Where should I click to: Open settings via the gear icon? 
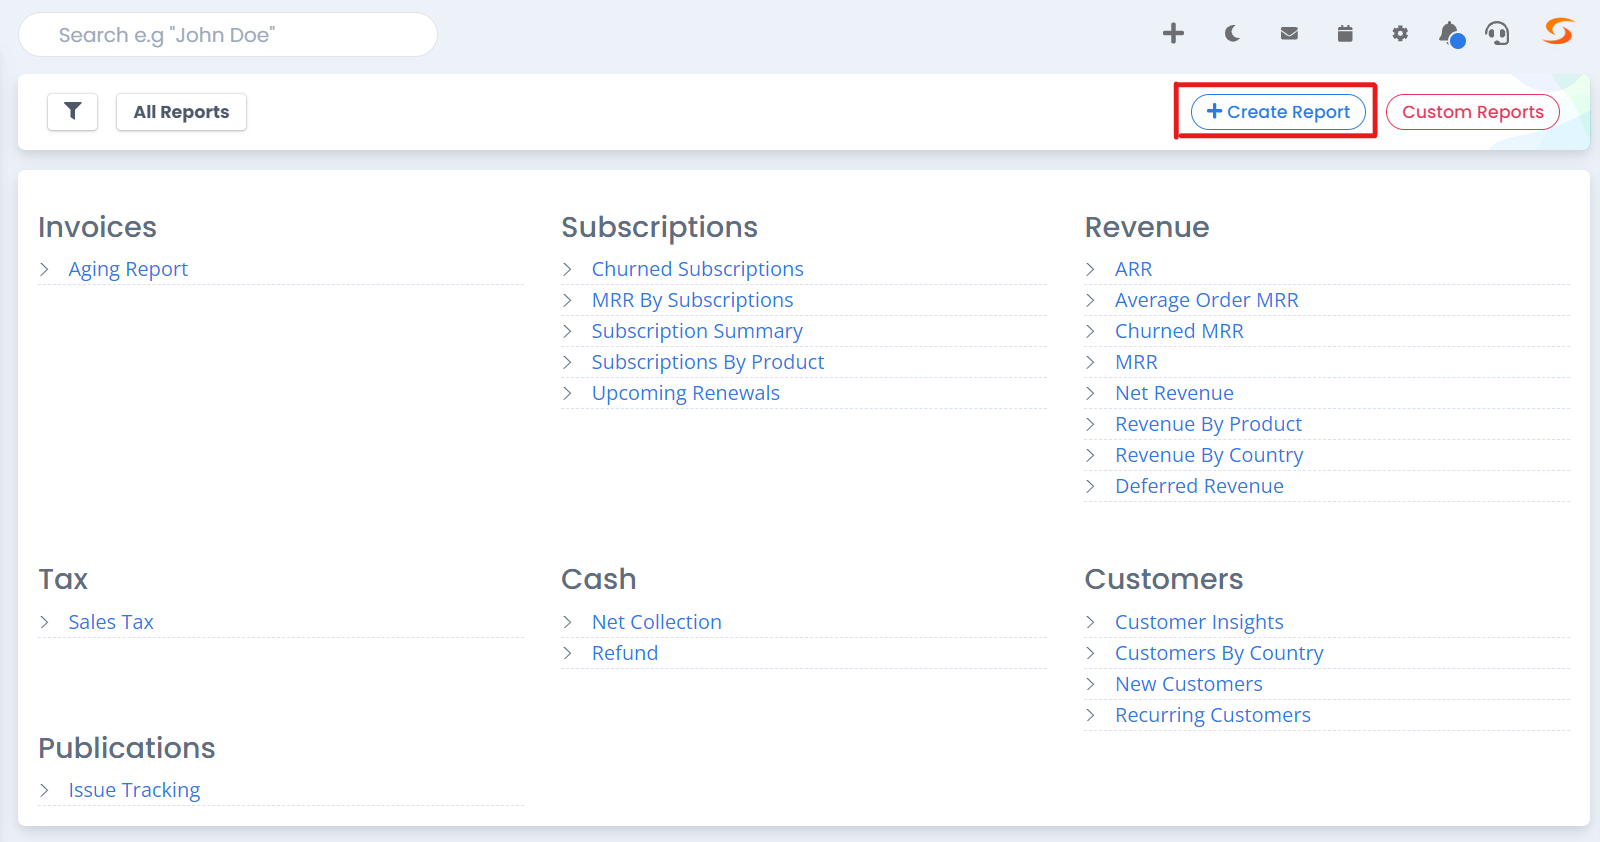click(1400, 34)
